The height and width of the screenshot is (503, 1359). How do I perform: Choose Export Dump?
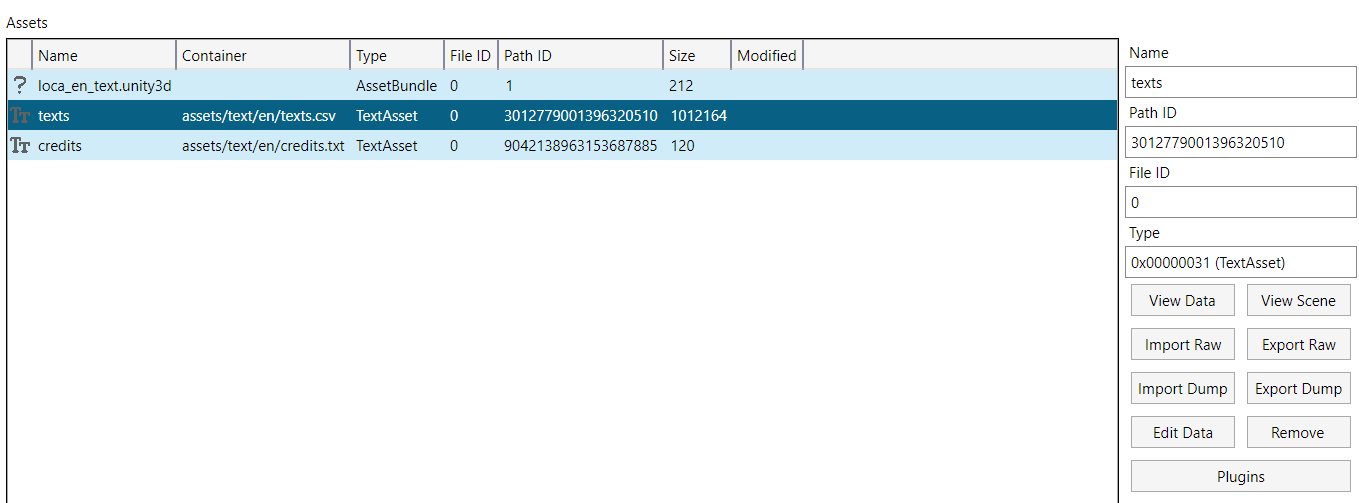pos(1298,389)
